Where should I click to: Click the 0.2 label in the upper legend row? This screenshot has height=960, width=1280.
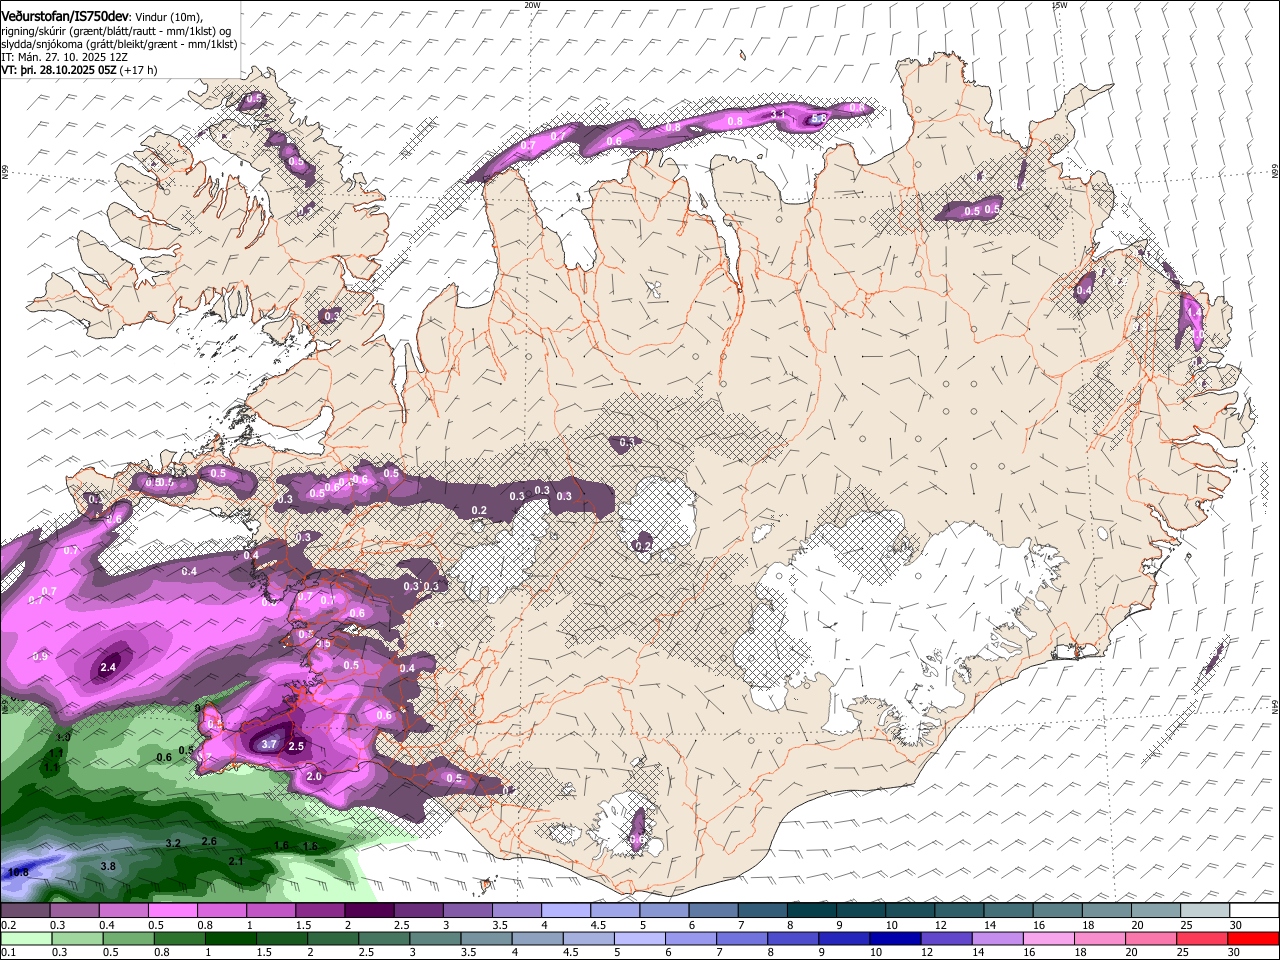point(8,926)
